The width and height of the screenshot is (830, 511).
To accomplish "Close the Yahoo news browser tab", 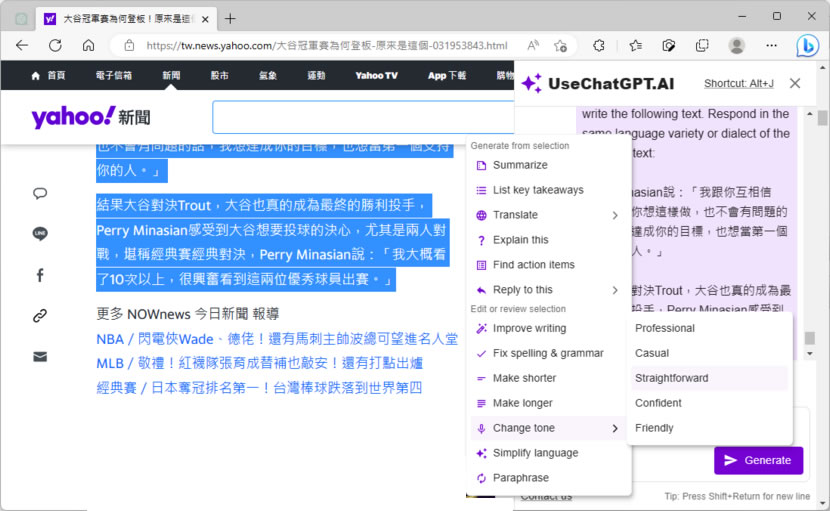I will pyautogui.click(x=205, y=19).
